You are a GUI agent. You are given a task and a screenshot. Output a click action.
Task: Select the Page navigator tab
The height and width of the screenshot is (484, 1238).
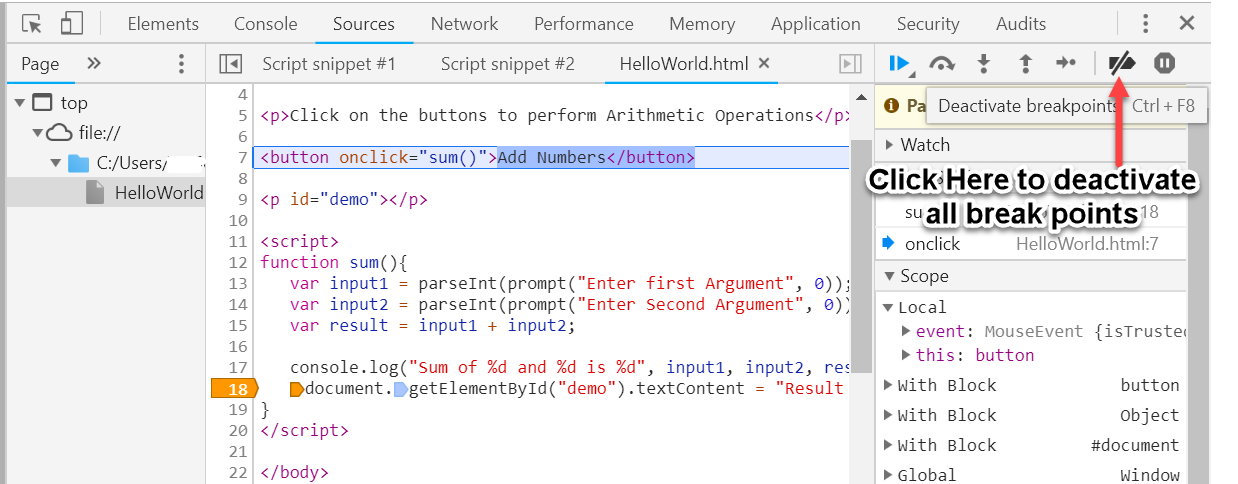40,63
